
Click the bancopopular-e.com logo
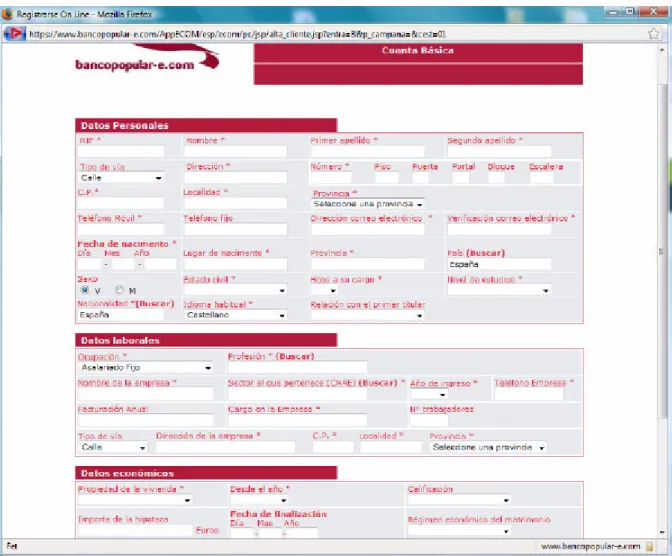point(147,59)
